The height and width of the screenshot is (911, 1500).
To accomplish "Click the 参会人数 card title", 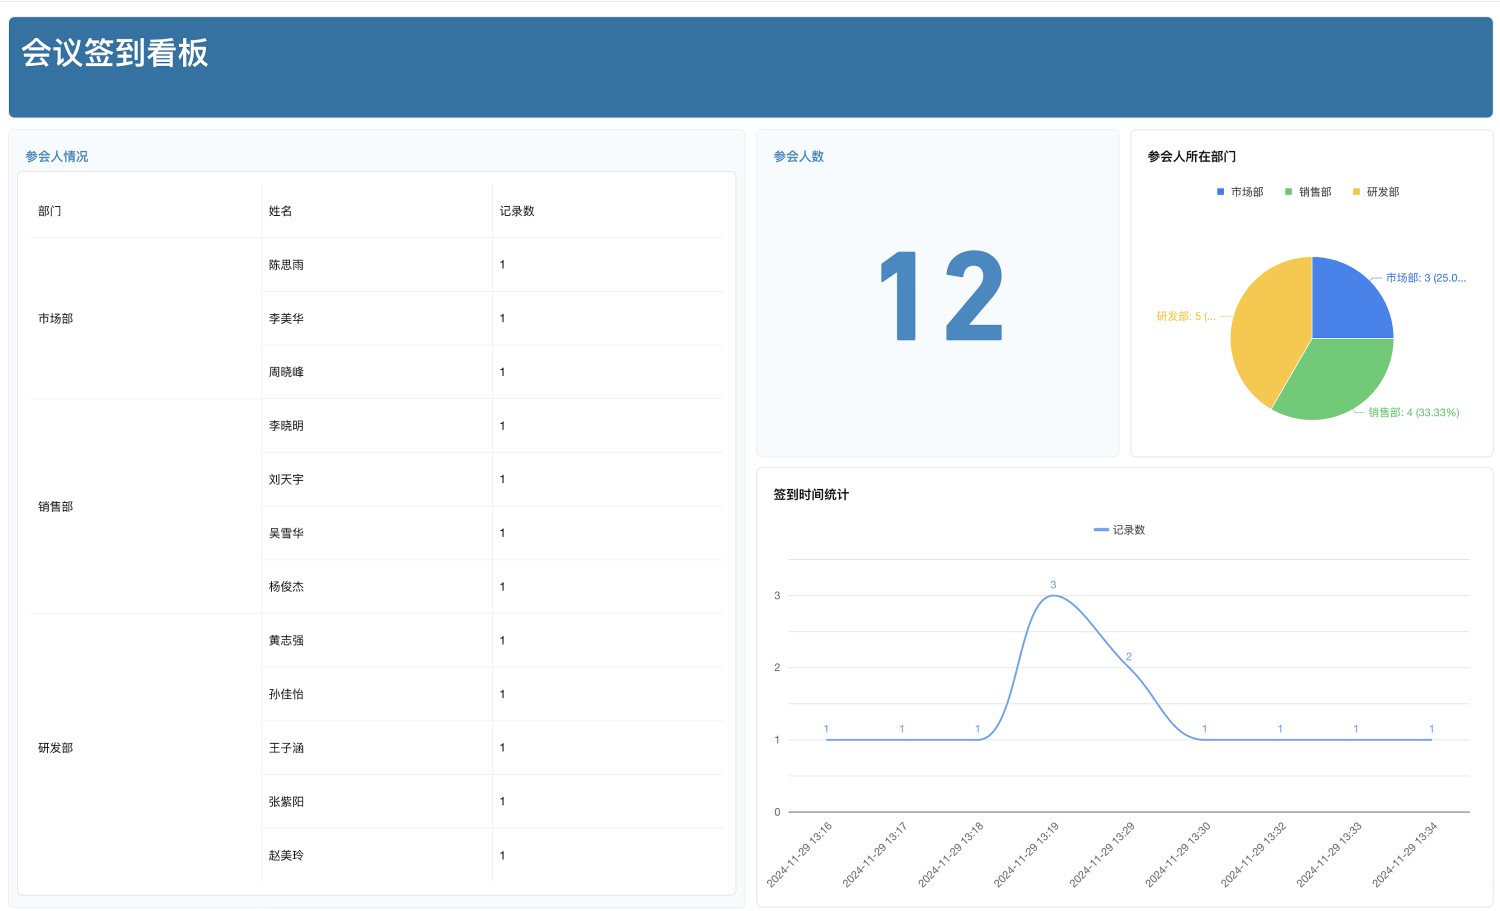I will pos(799,156).
